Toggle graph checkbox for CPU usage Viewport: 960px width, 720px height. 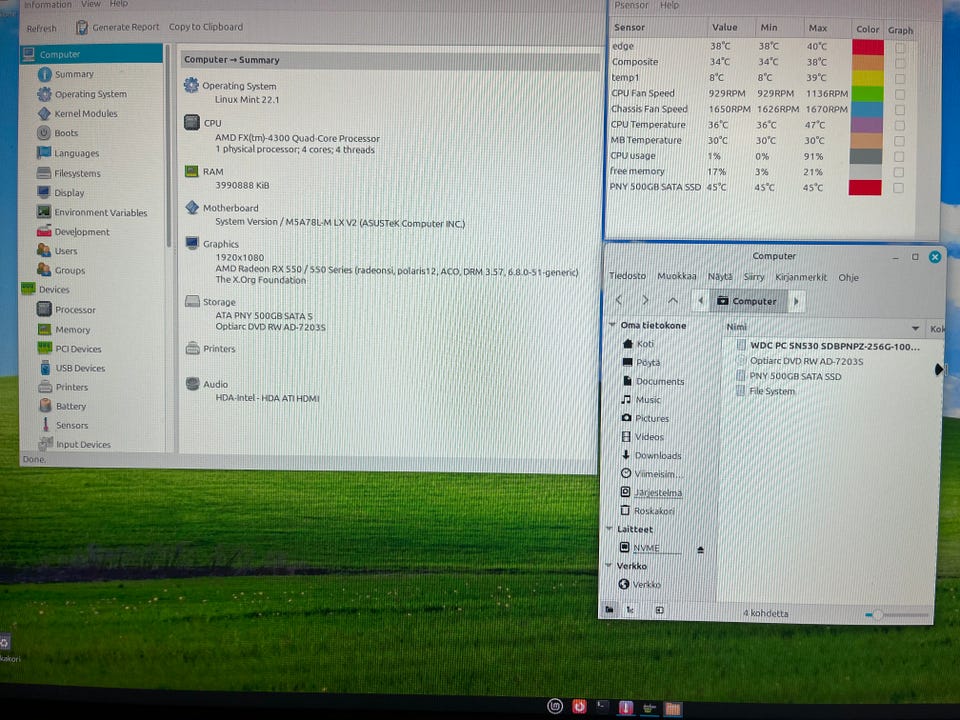coord(899,157)
